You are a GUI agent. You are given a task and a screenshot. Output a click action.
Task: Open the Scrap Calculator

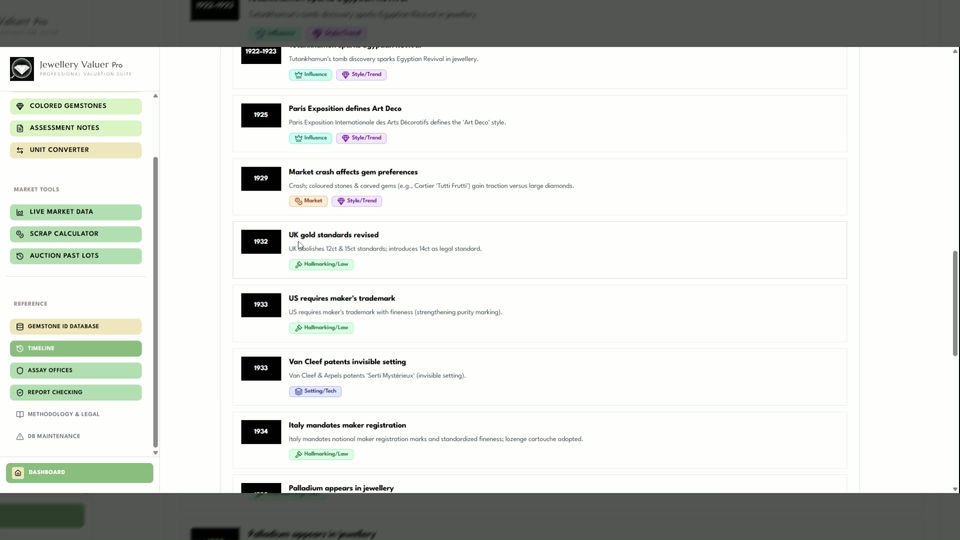click(76, 234)
